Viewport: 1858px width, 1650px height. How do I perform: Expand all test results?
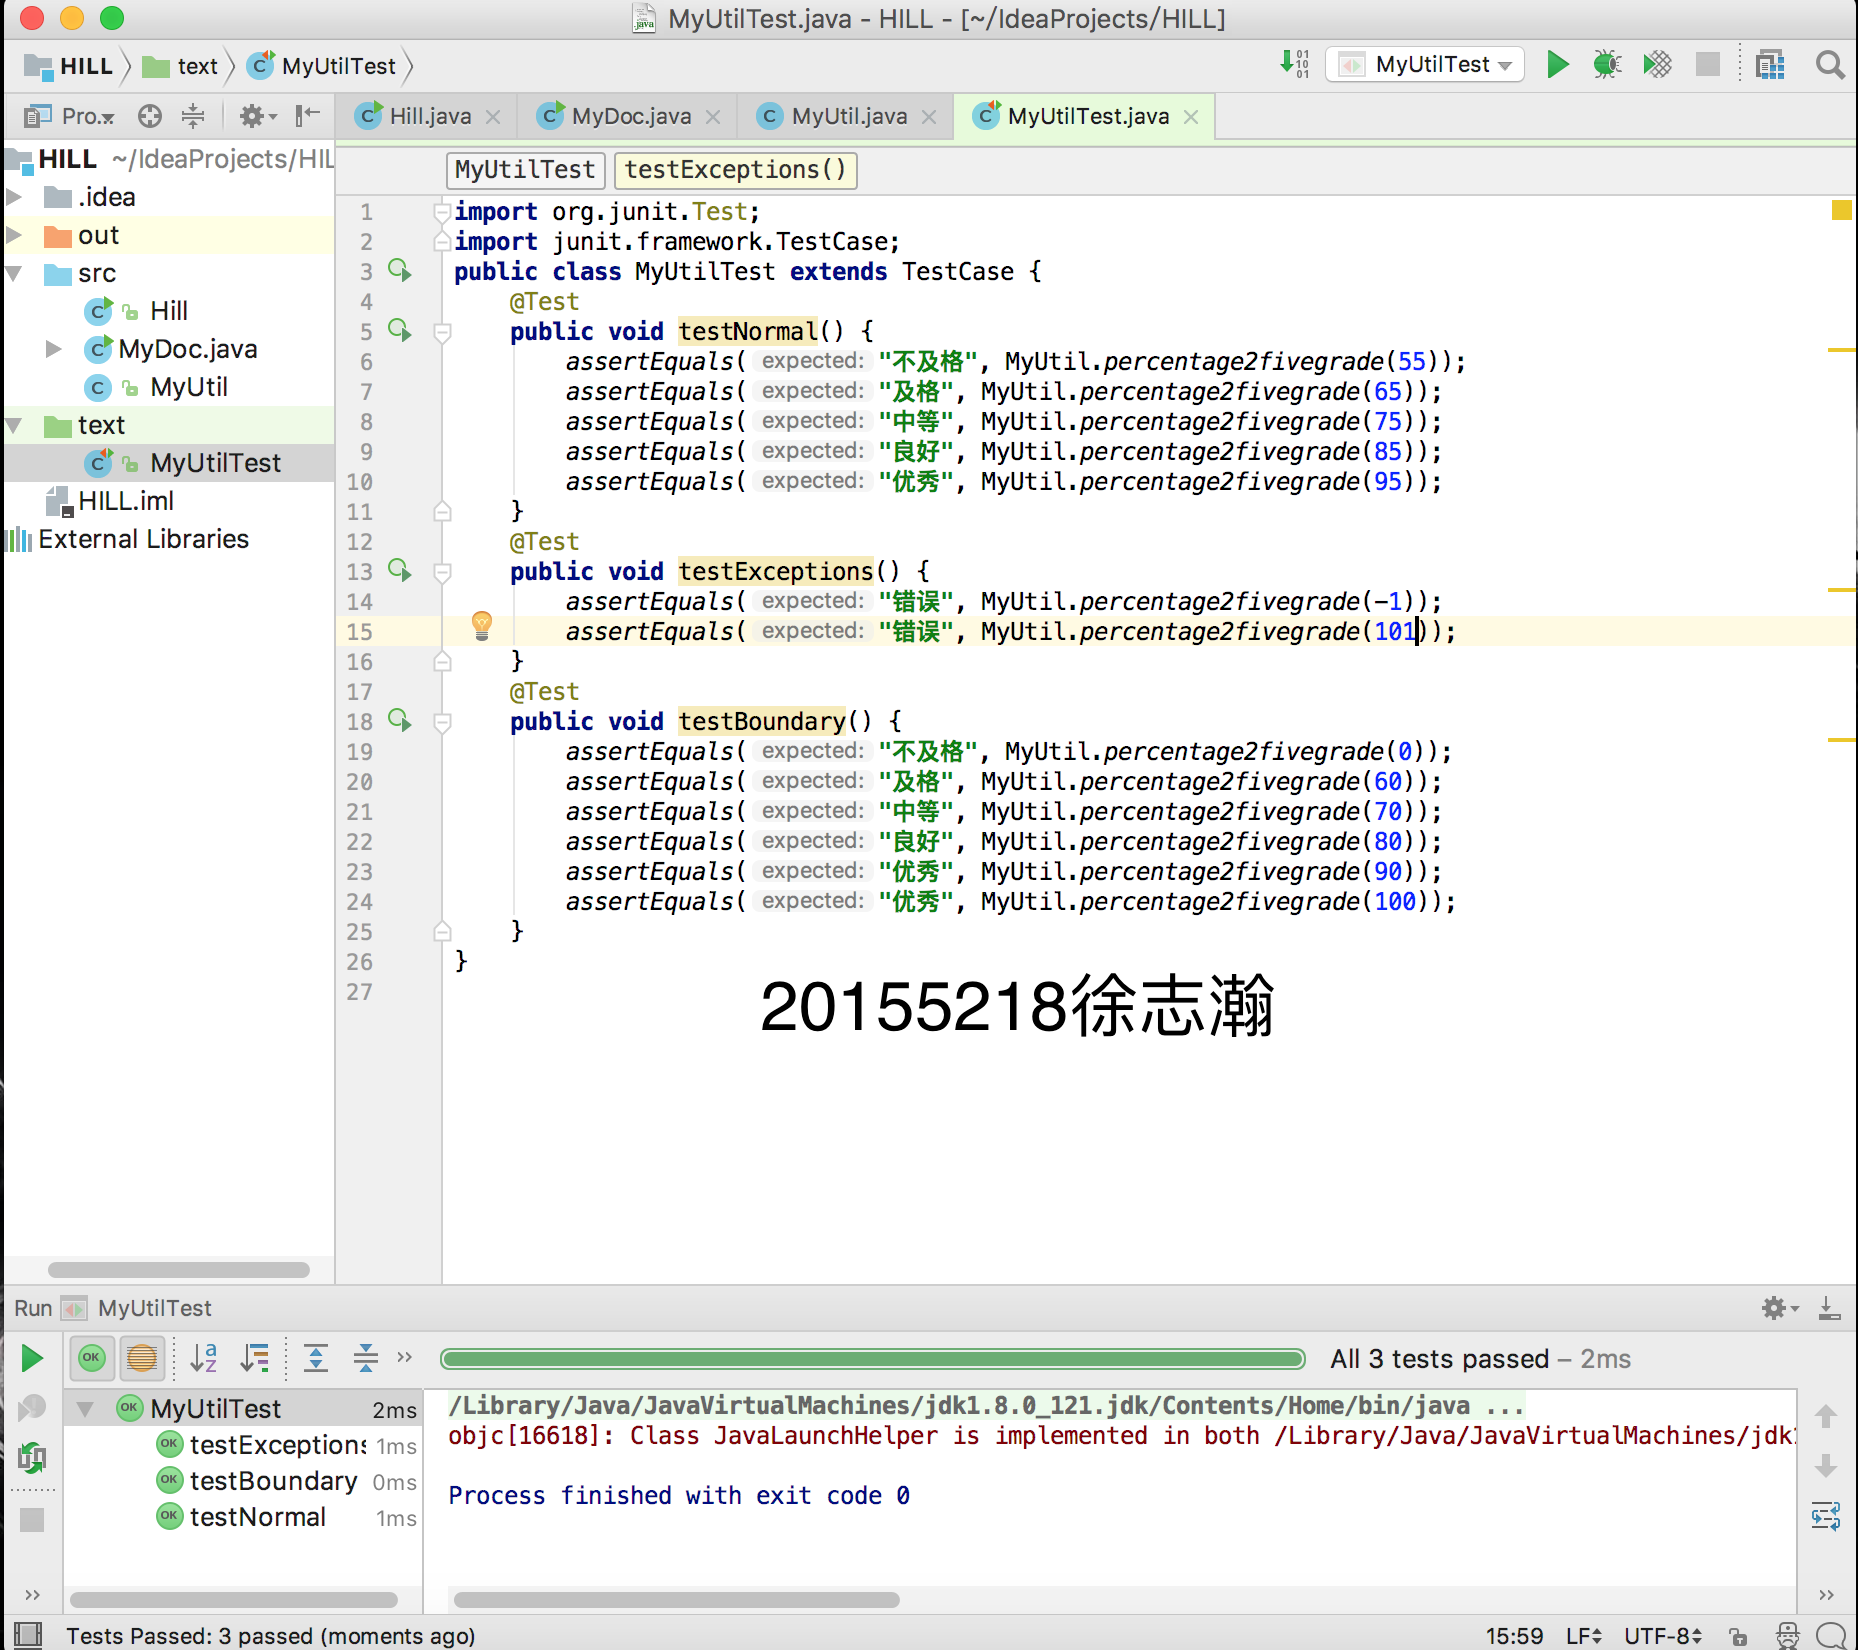(x=316, y=1358)
